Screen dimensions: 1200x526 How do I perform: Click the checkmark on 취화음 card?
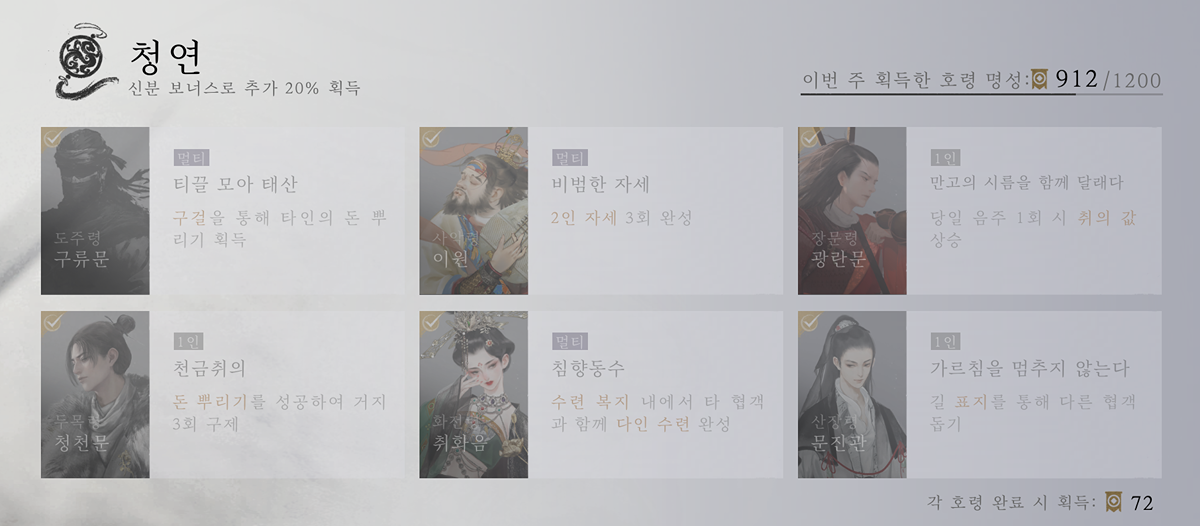pyautogui.click(x=432, y=323)
